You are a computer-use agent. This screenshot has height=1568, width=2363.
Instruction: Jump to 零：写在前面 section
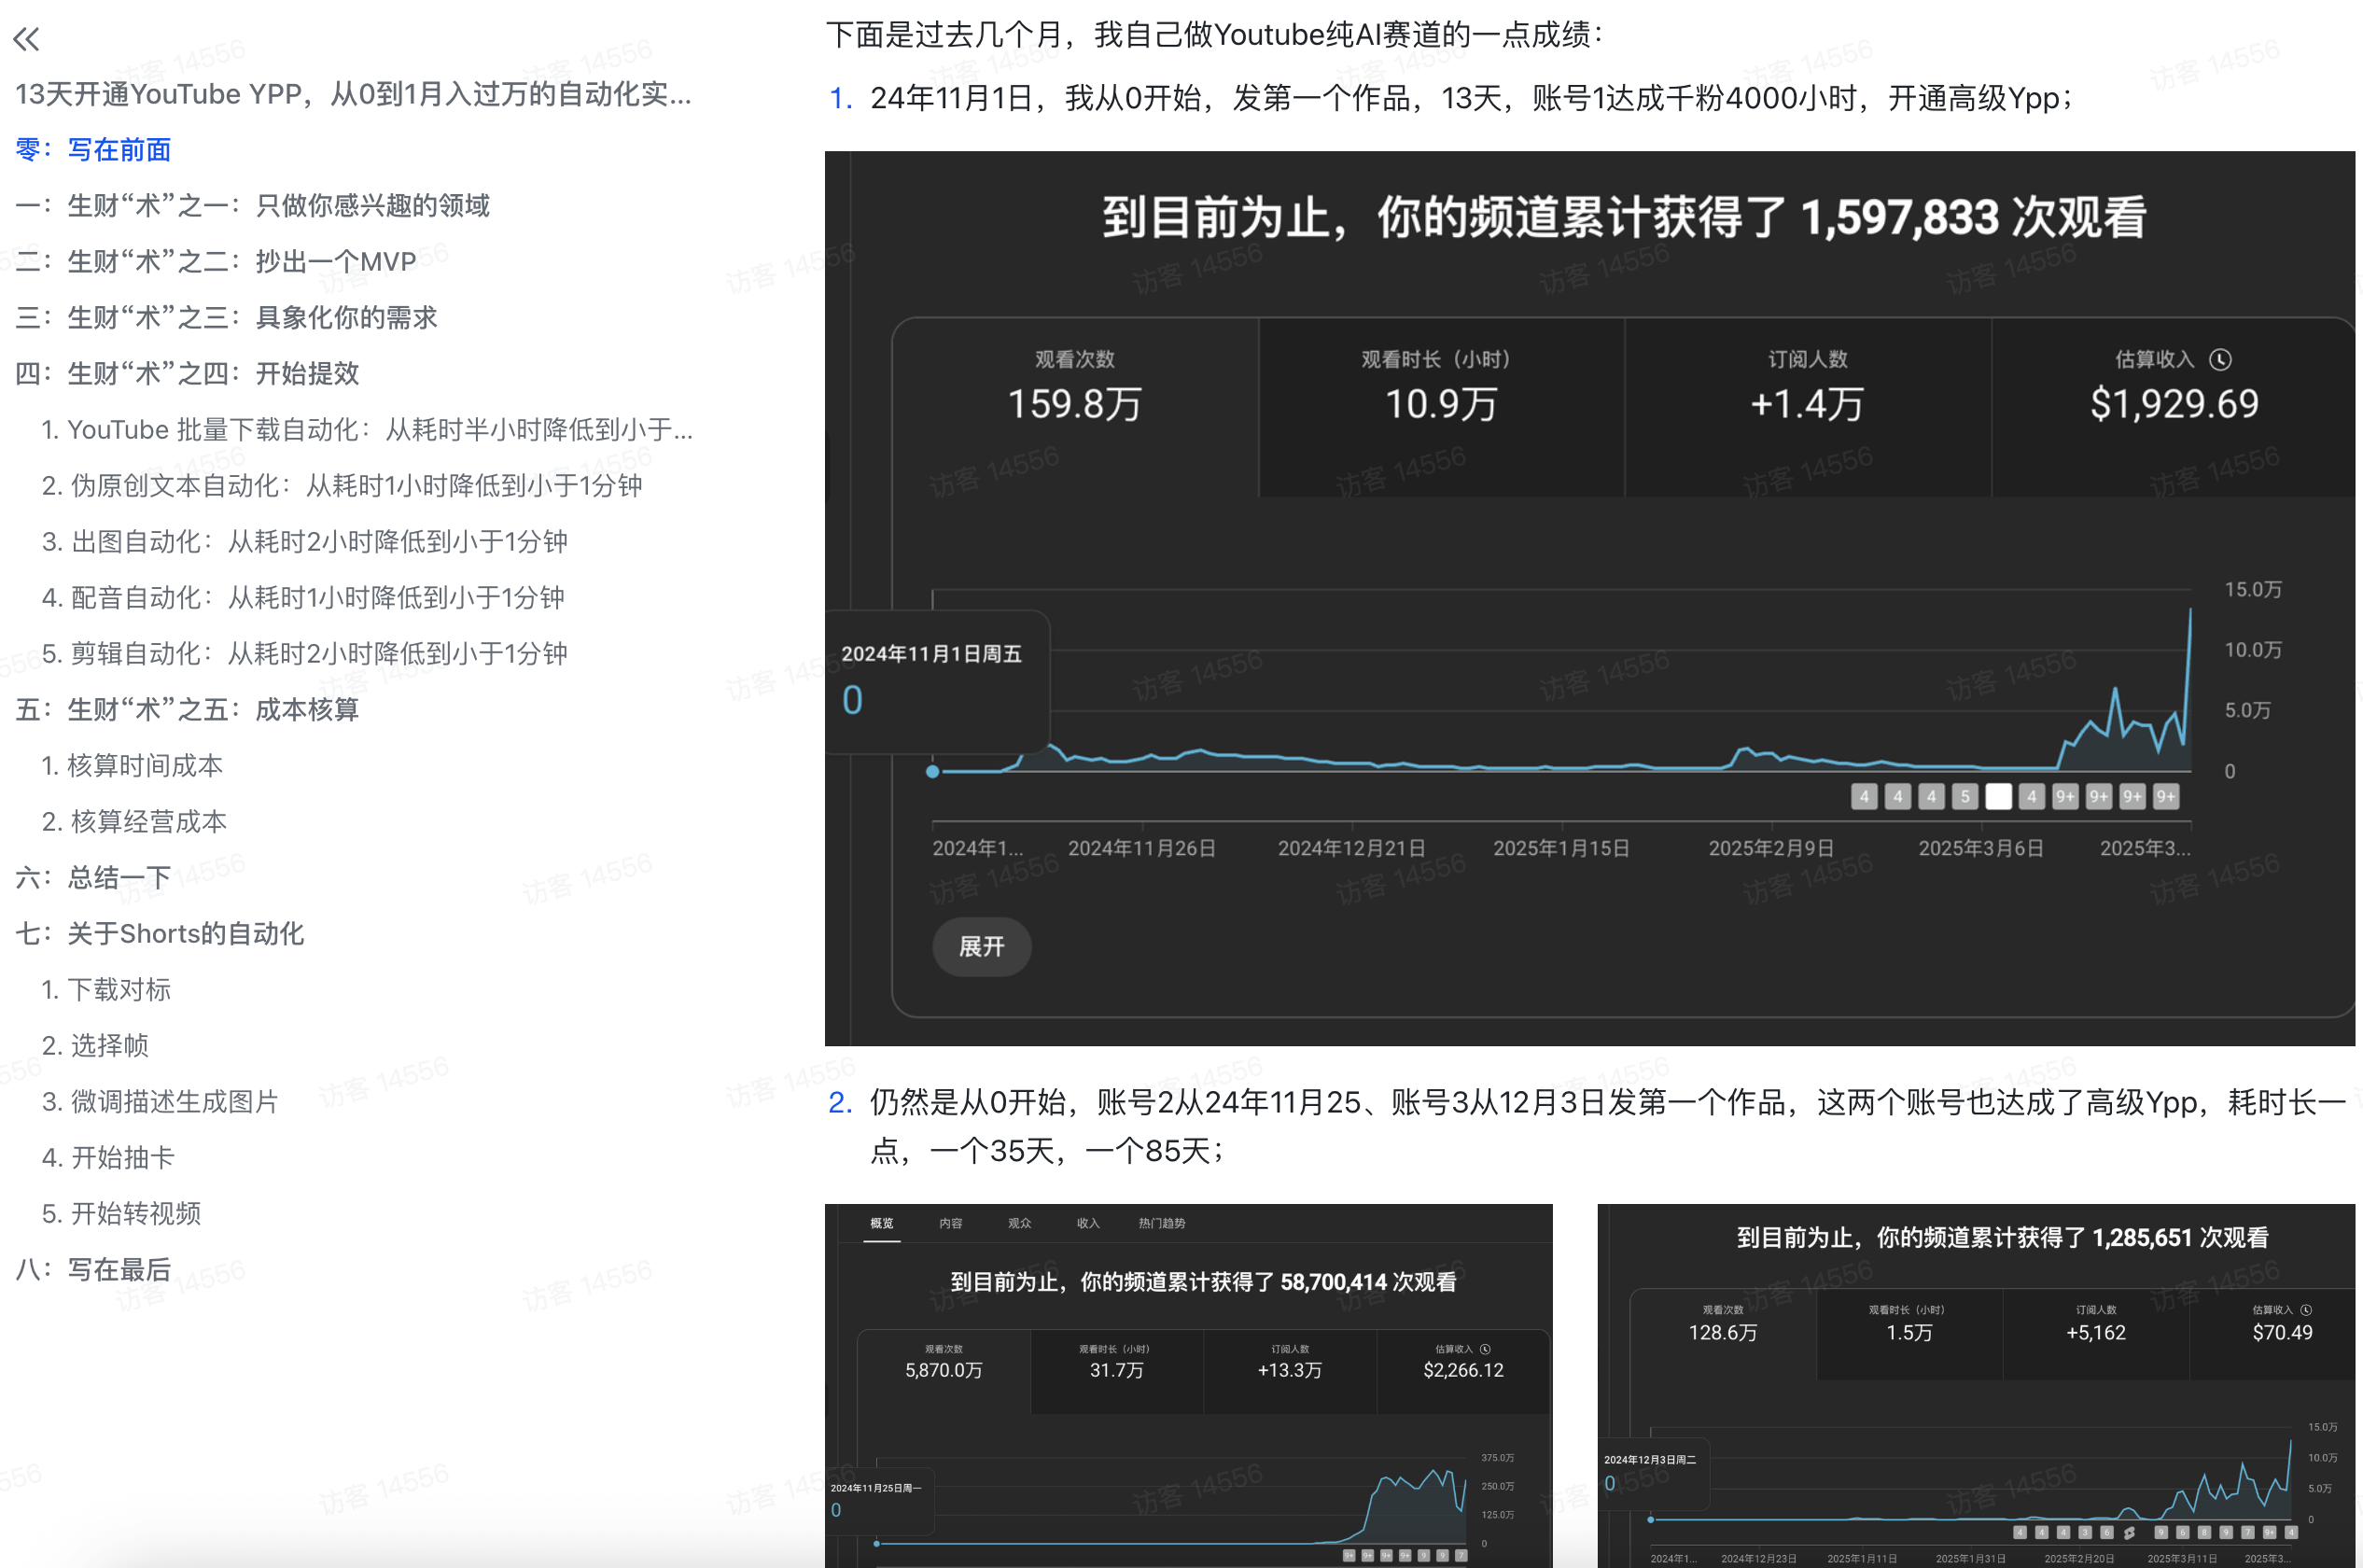point(93,150)
